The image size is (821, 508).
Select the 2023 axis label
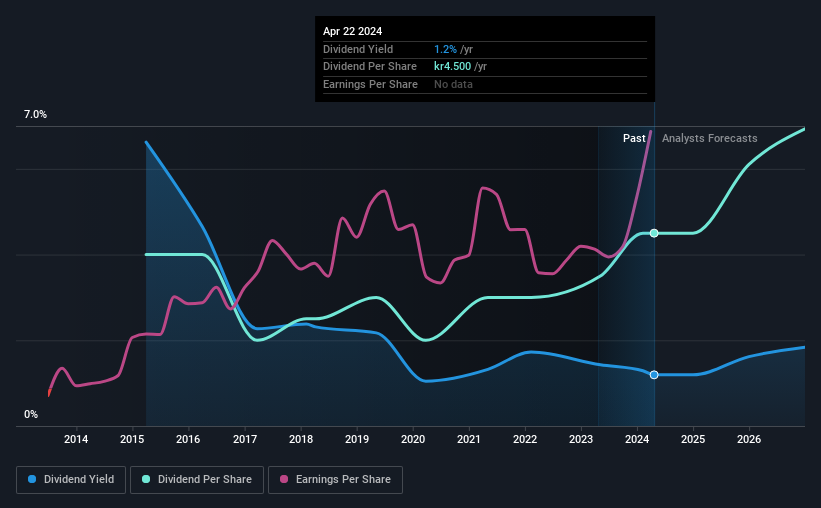tap(581, 439)
